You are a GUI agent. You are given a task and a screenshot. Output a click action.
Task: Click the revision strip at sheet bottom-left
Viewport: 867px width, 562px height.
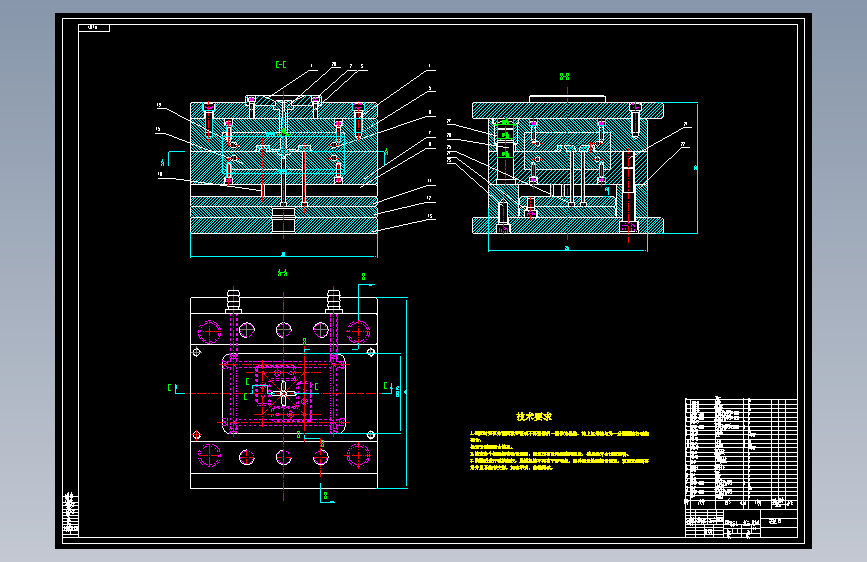pyautogui.click(x=70, y=514)
